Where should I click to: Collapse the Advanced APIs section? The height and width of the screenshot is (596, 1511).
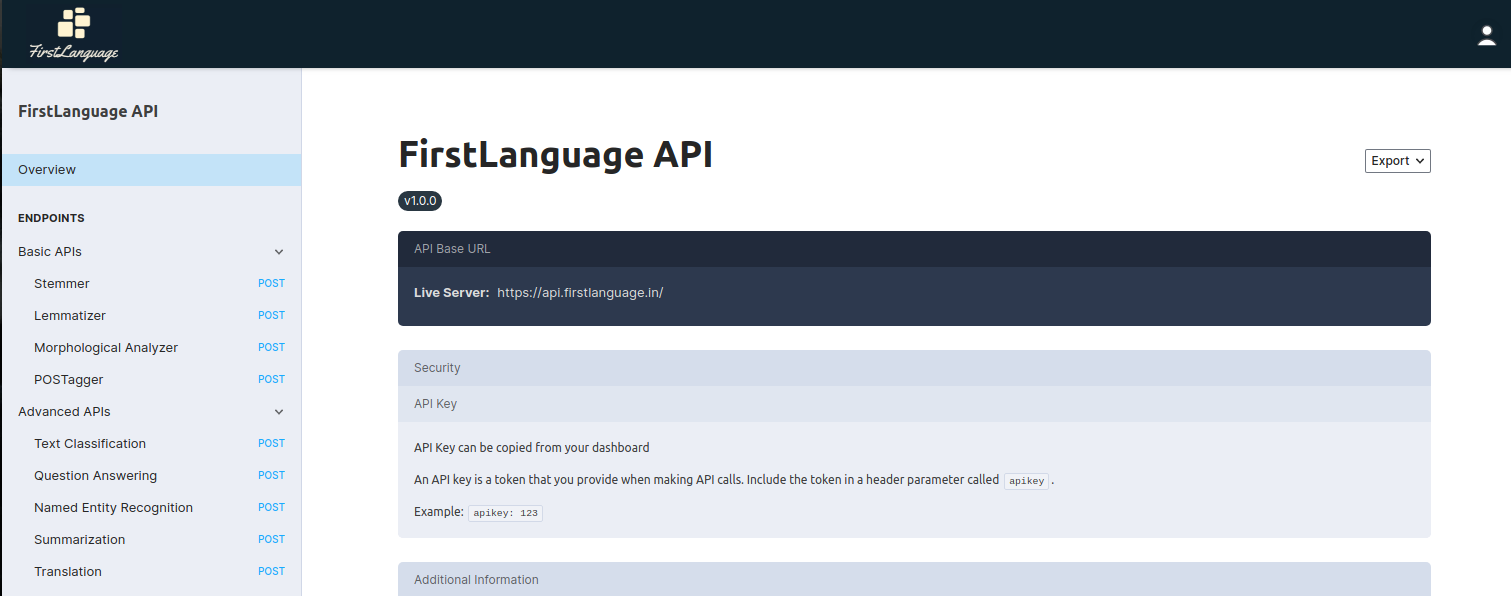[279, 412]
